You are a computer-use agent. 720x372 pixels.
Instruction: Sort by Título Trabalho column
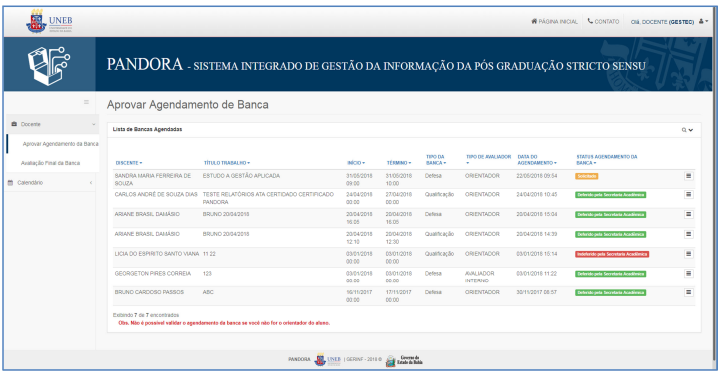[x=227, y=163]
